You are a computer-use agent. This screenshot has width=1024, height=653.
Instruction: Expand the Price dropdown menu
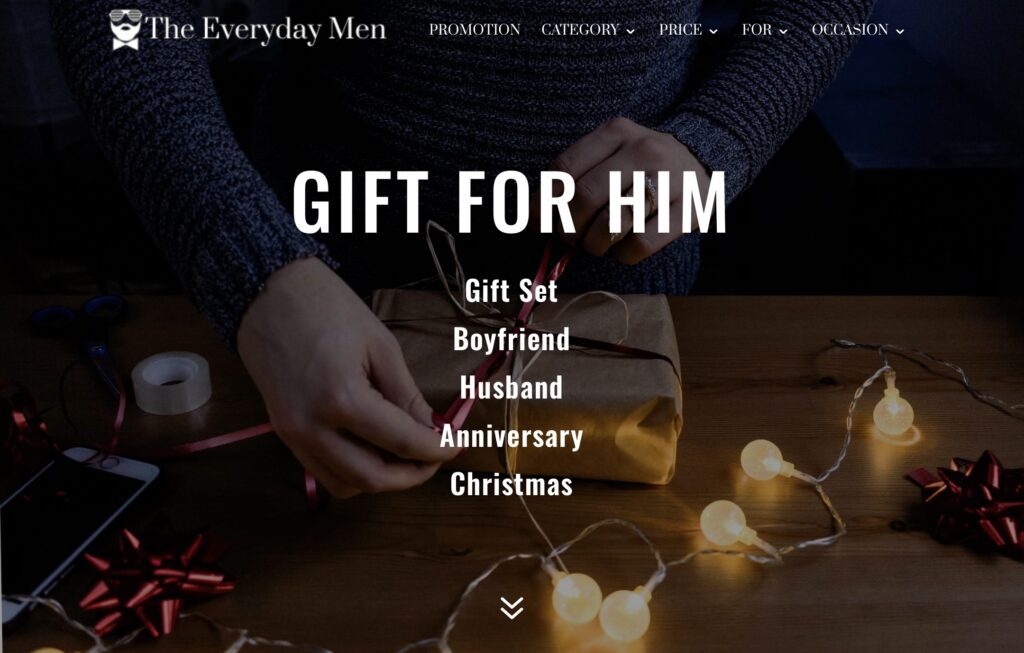[x=688, y=29]
